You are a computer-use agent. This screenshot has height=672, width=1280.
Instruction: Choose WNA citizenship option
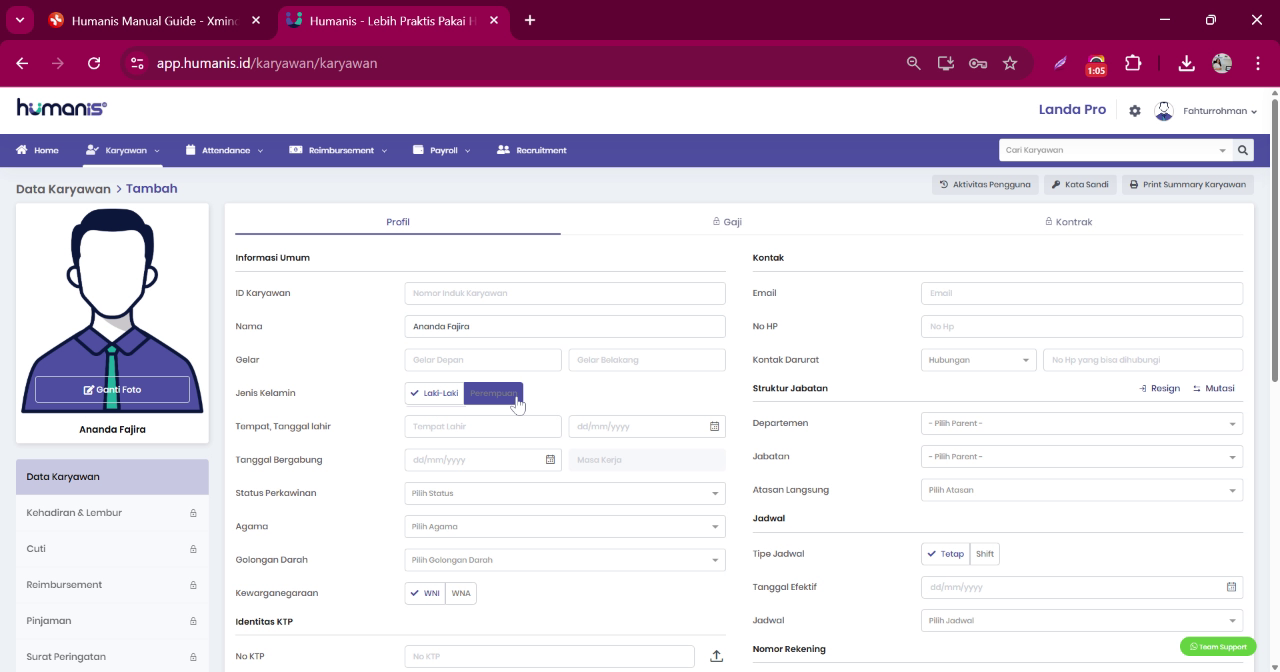coord(461,593)
